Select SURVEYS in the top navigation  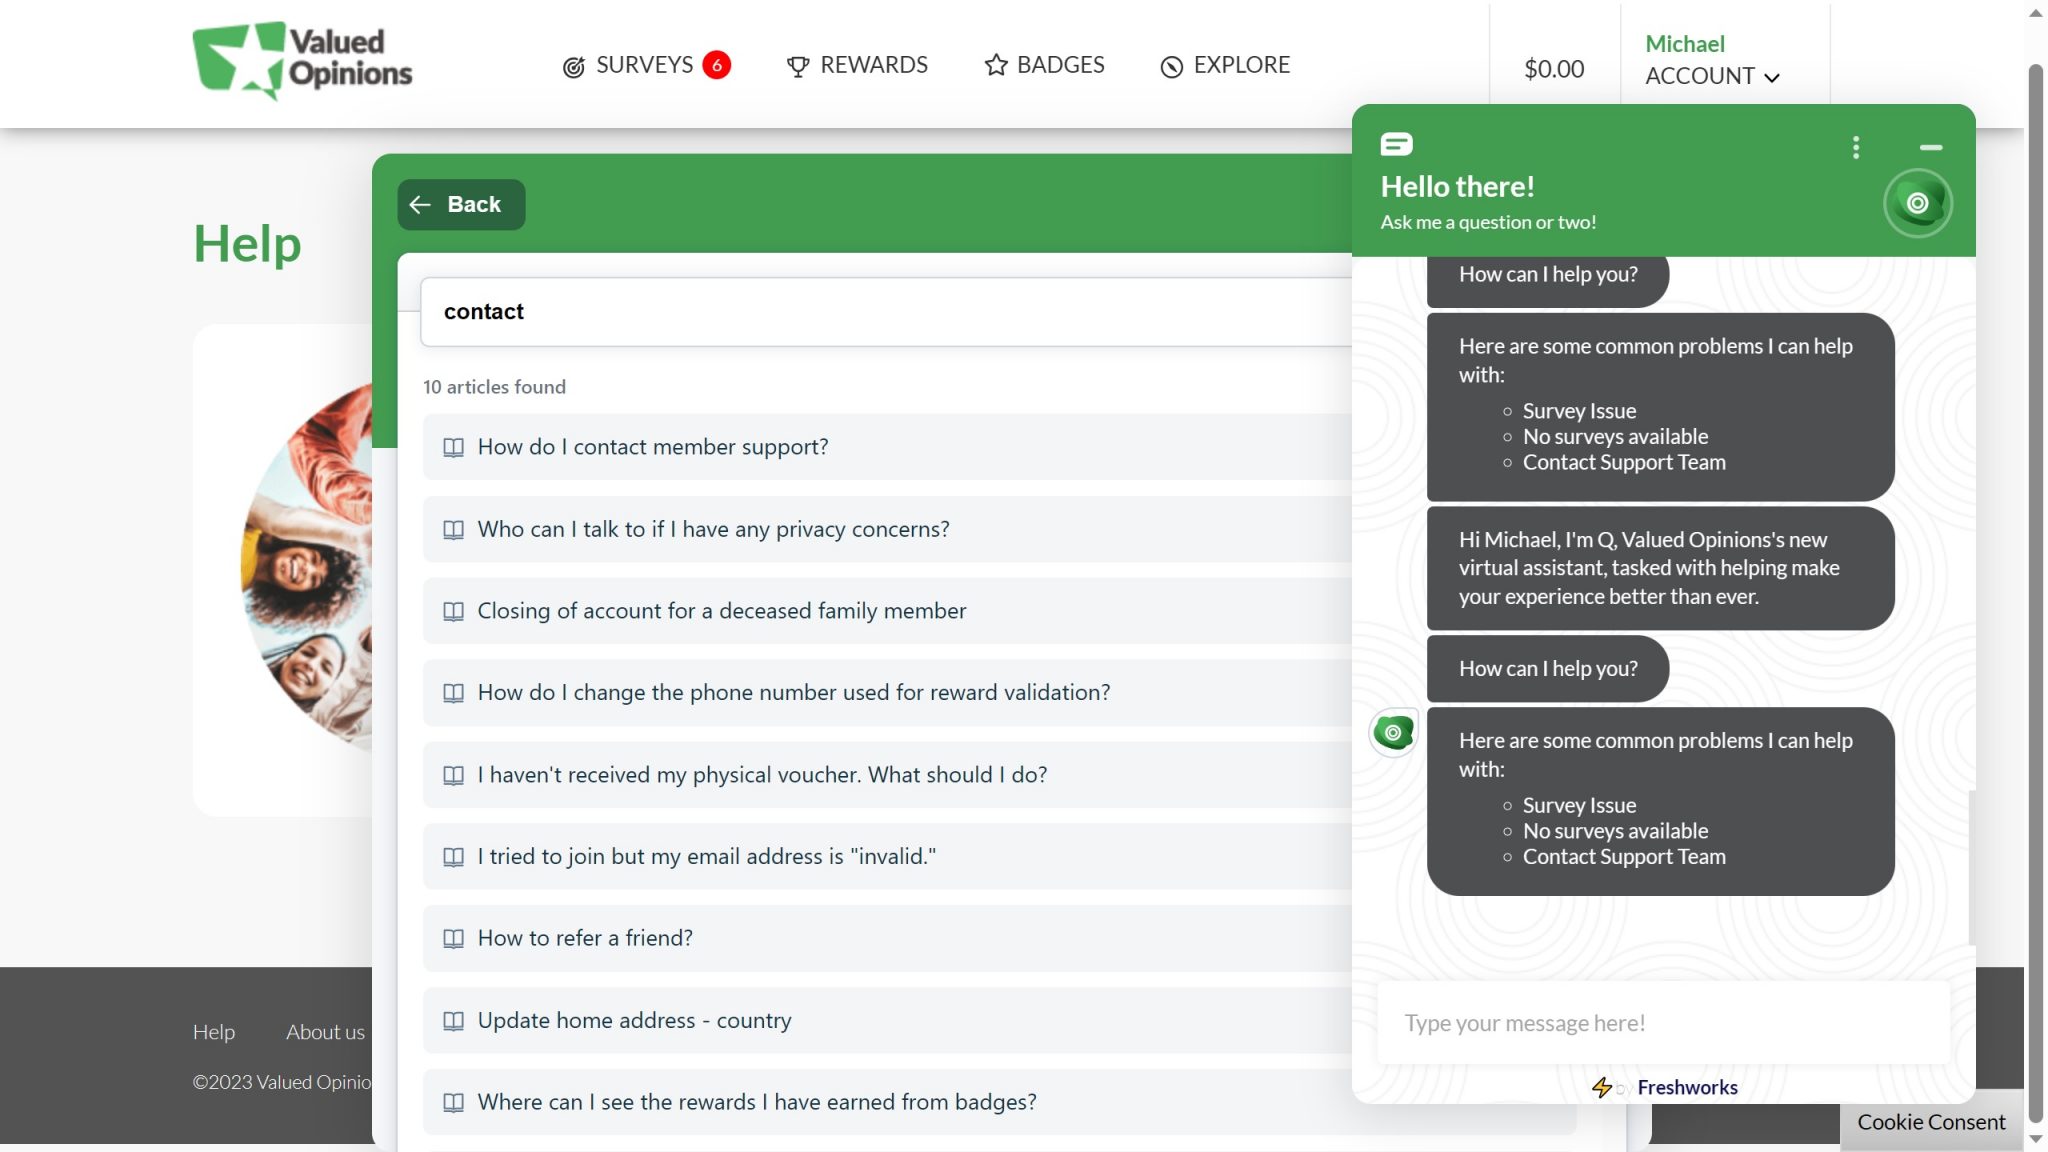[x=643, y=64]
